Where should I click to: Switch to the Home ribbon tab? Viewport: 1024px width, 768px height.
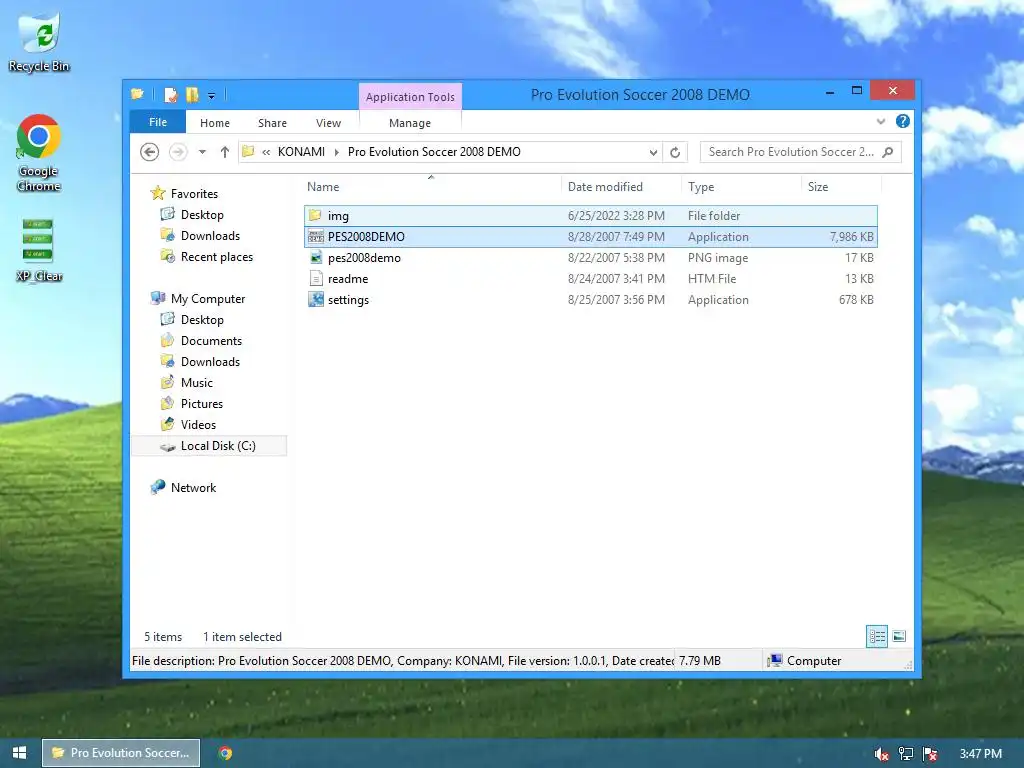(x=215, y=123)
